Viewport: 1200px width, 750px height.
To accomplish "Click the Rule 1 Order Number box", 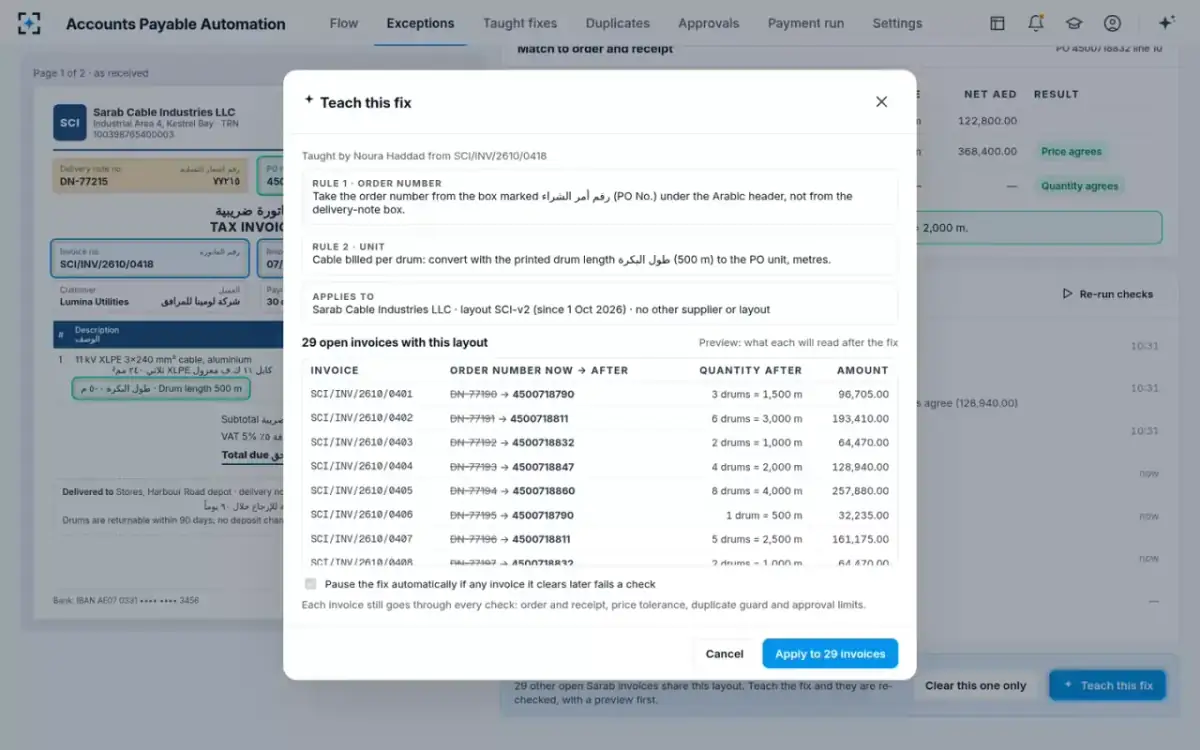I will pyautogui.click(x=600, y=197).
